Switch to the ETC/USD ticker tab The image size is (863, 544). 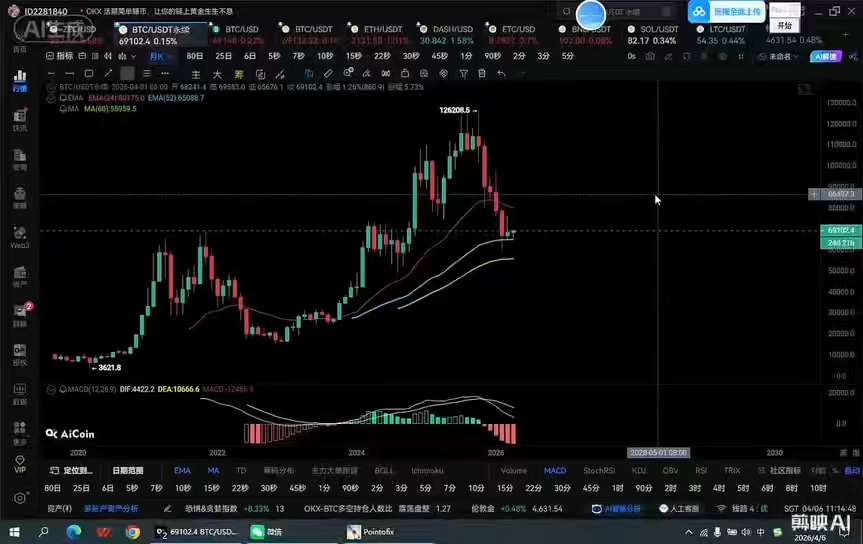pyautogui.click(x=512, y=34)
